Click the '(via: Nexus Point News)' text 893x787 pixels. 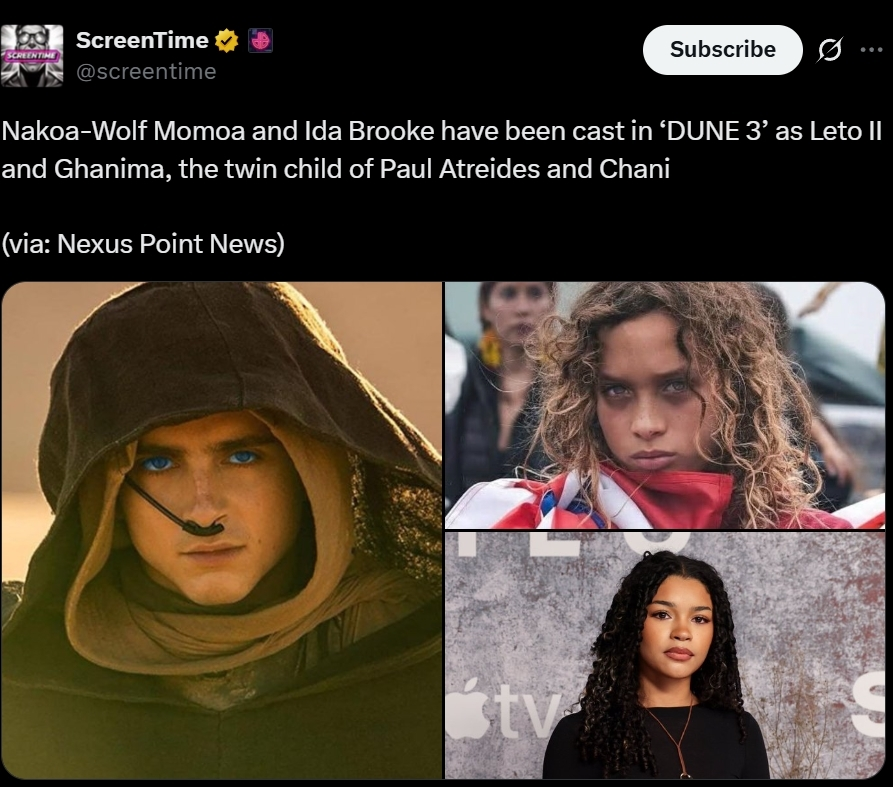(x=143, y=244)
